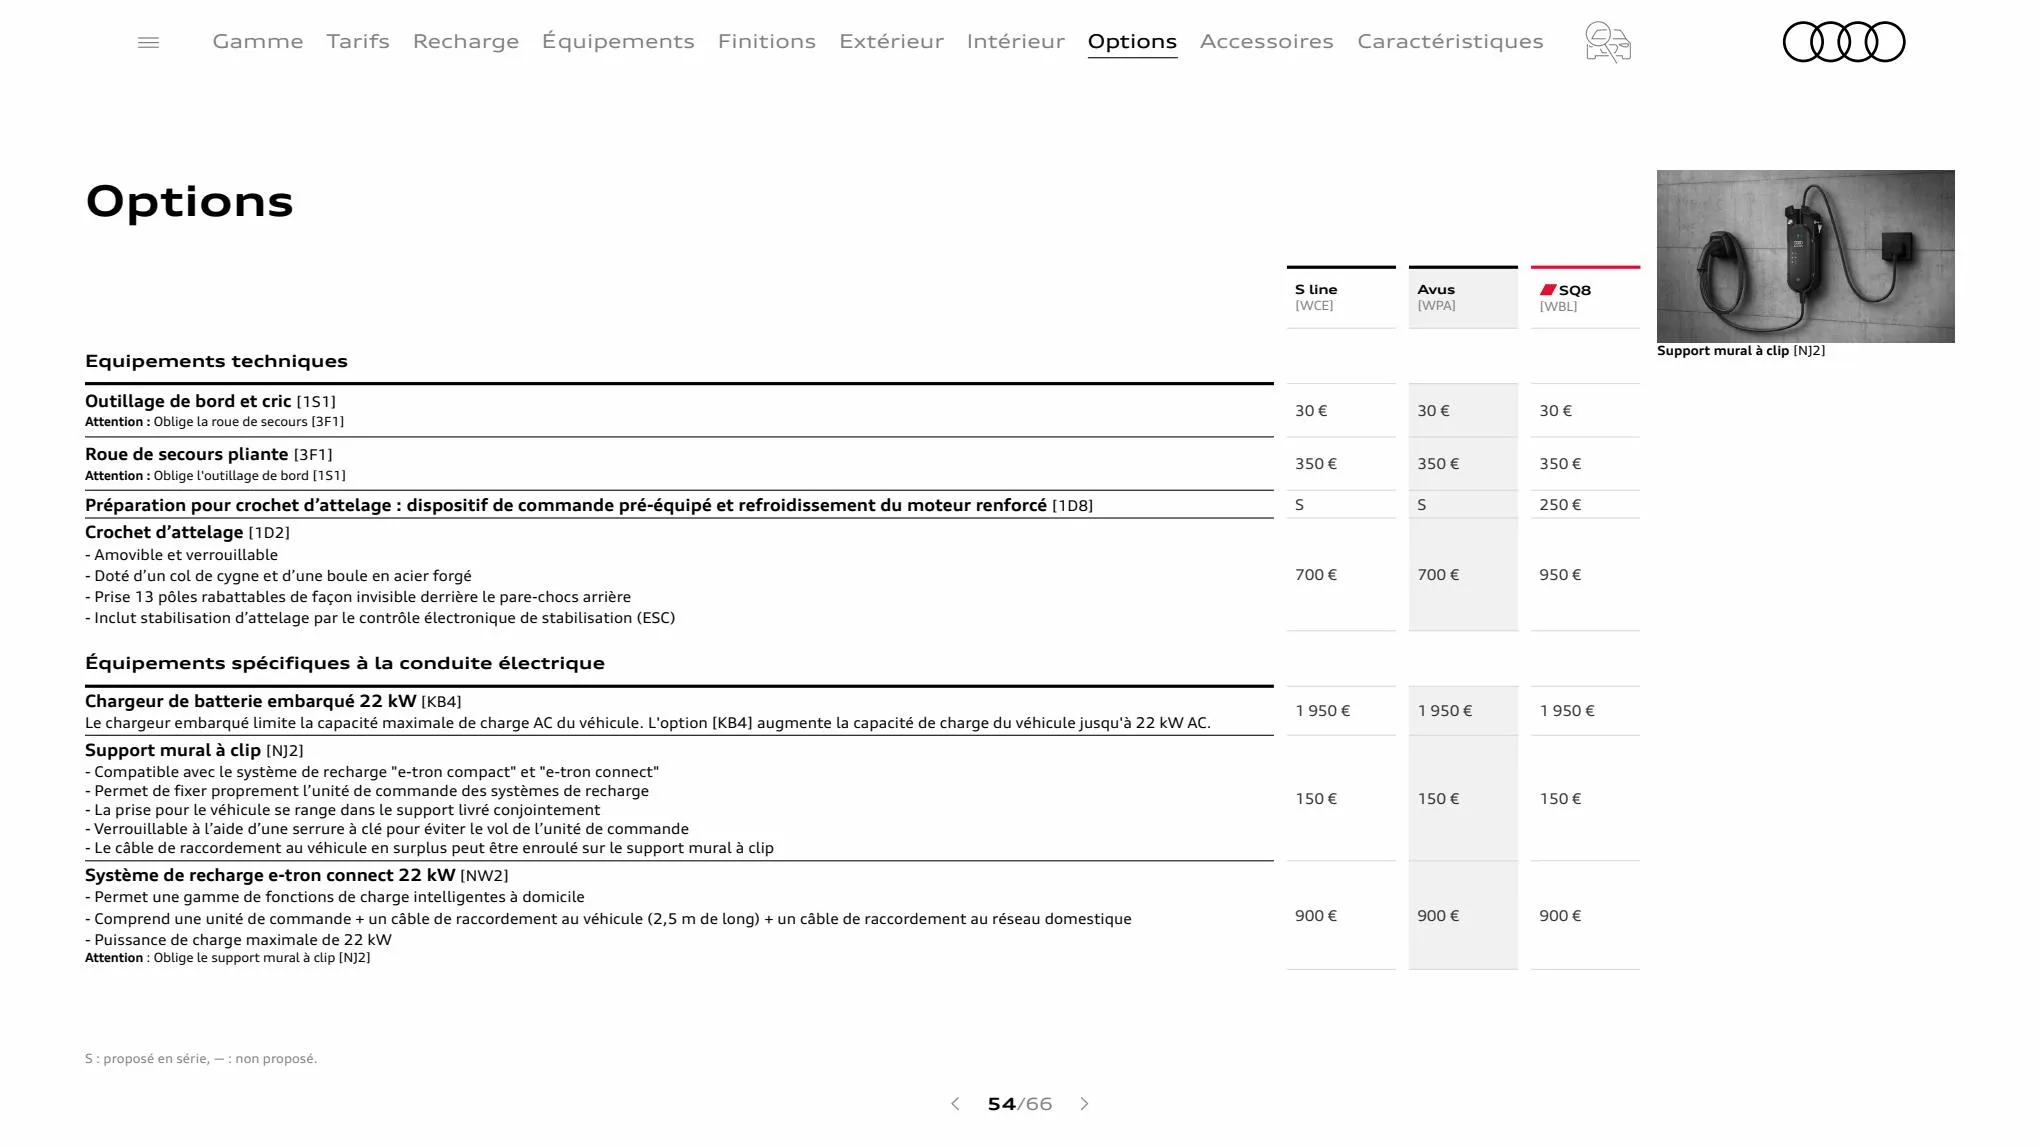Click S line 1 950 € chargeur price
This screenshot has width=2040, height=1147.
1322,711
